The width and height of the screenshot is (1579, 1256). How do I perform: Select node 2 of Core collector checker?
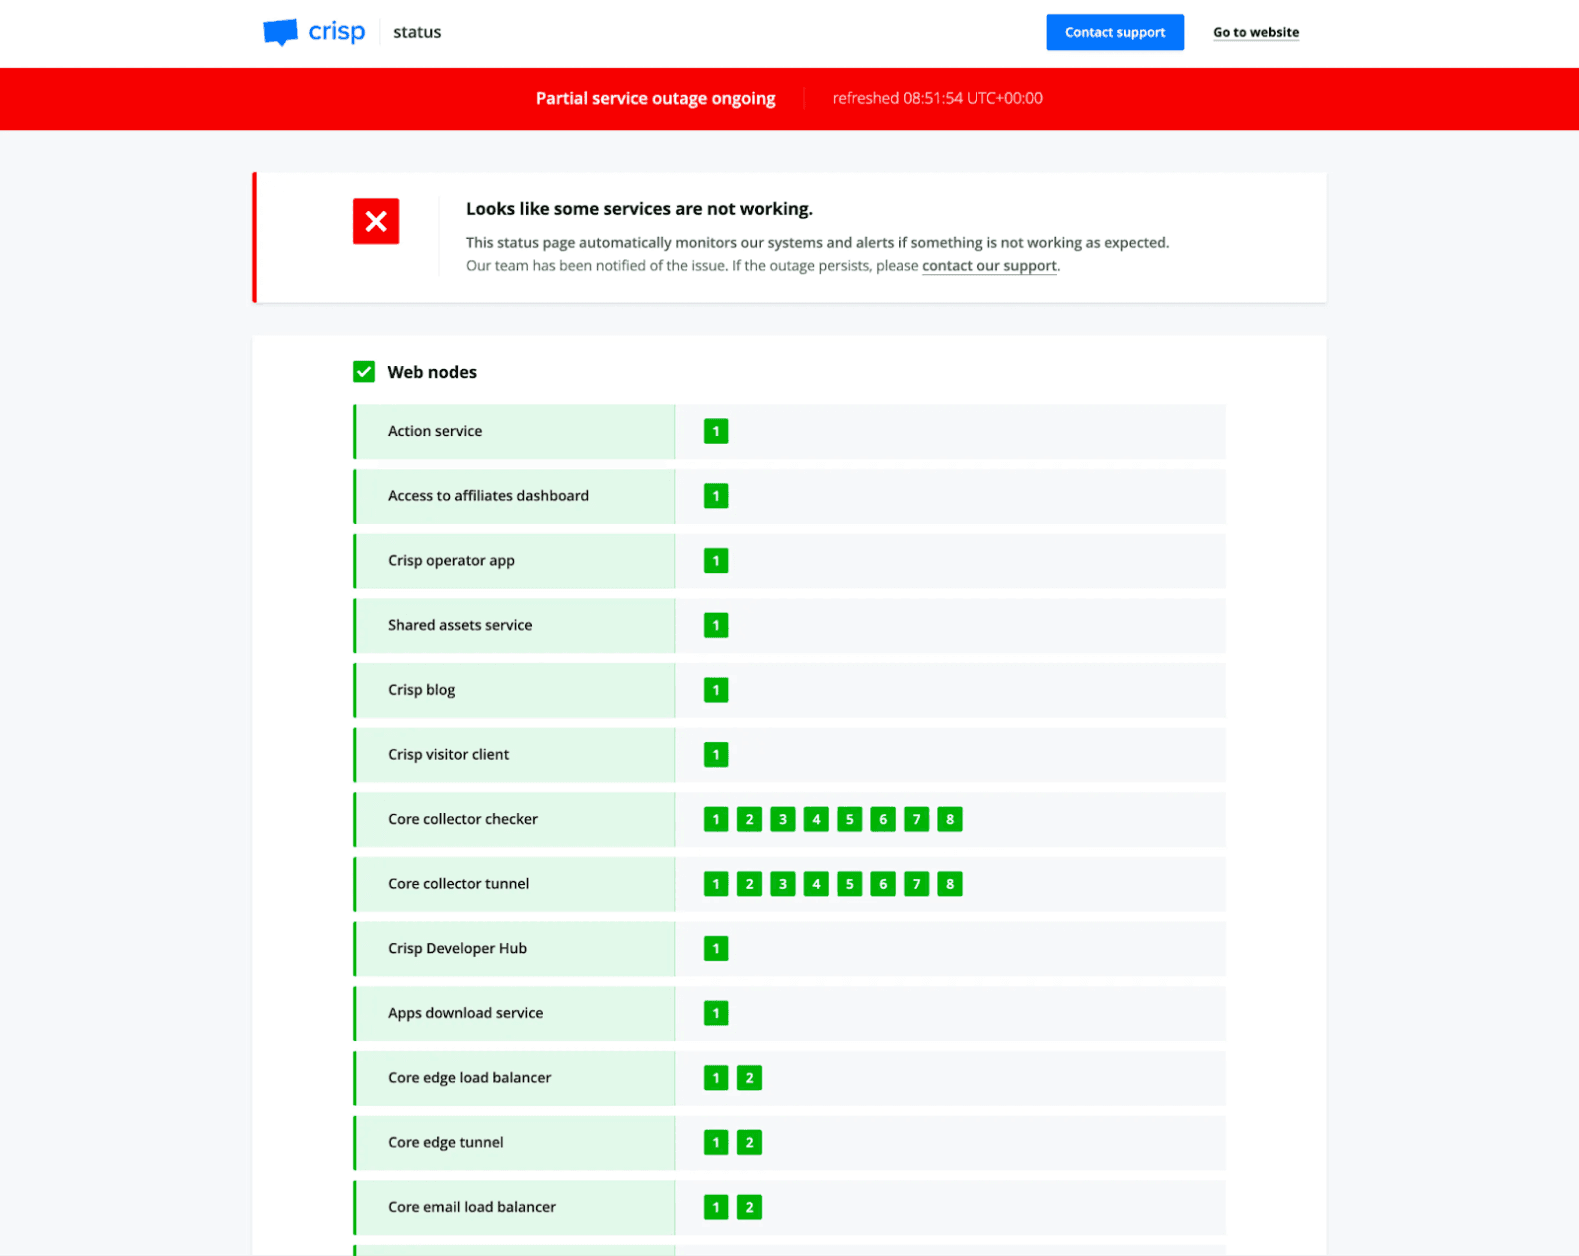coord(749,819)
